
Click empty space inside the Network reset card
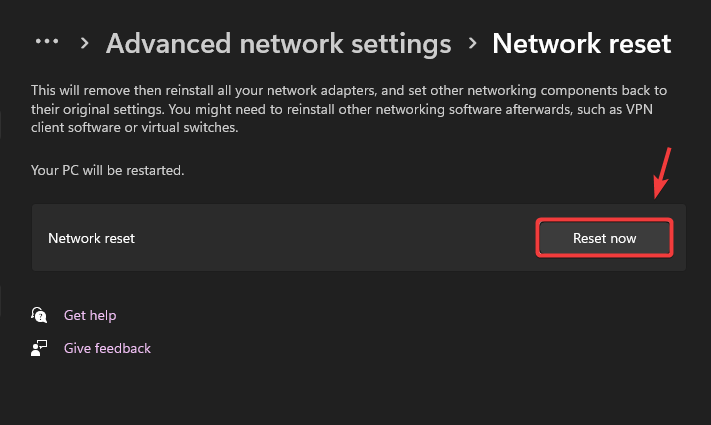(330, 239)
